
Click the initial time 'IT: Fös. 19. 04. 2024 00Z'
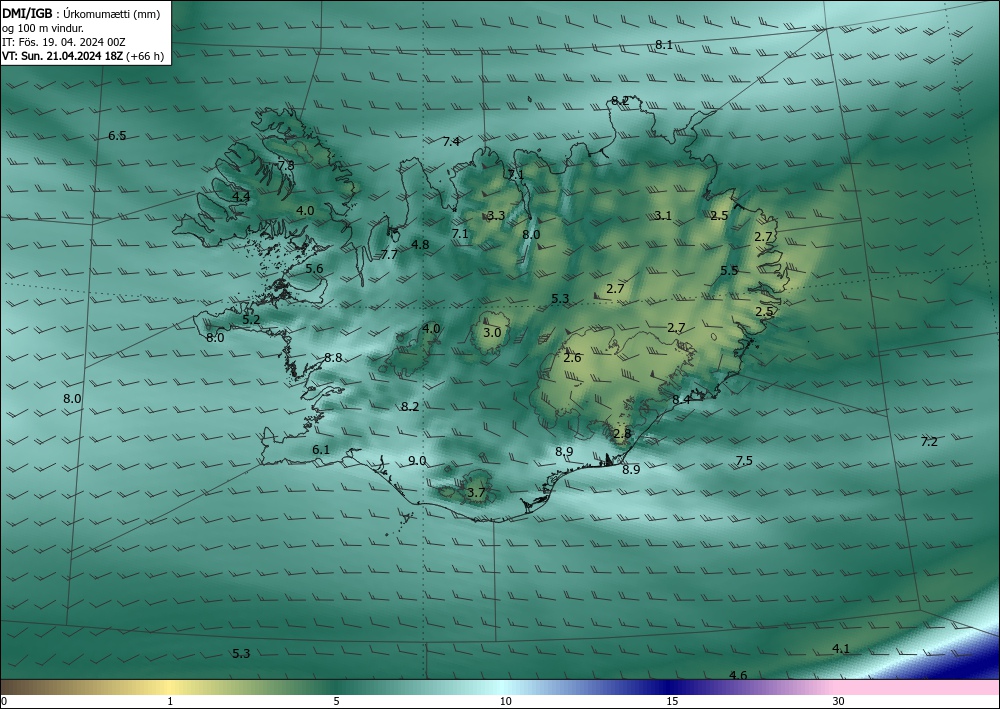pyautogui.click(x=64, y=42)
